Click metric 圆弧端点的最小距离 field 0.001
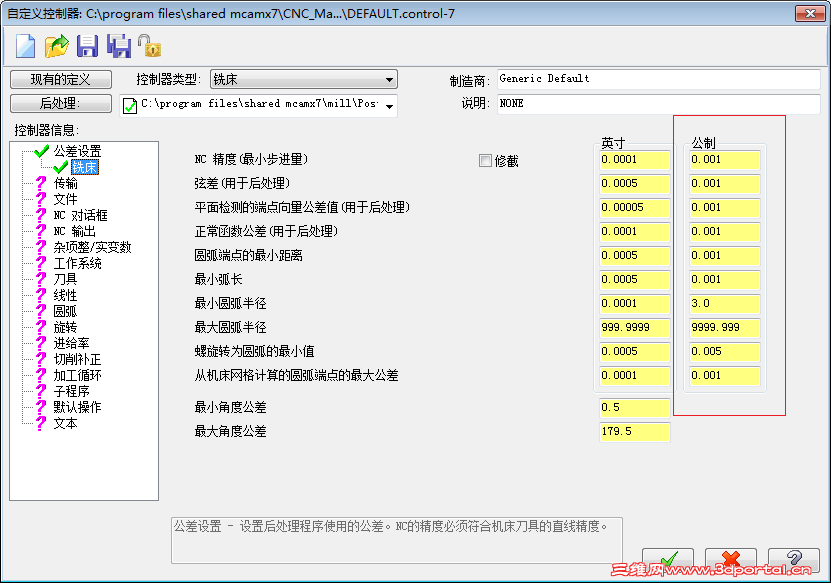The height and width of the screenshot is (583, 831). pos(724,256)
